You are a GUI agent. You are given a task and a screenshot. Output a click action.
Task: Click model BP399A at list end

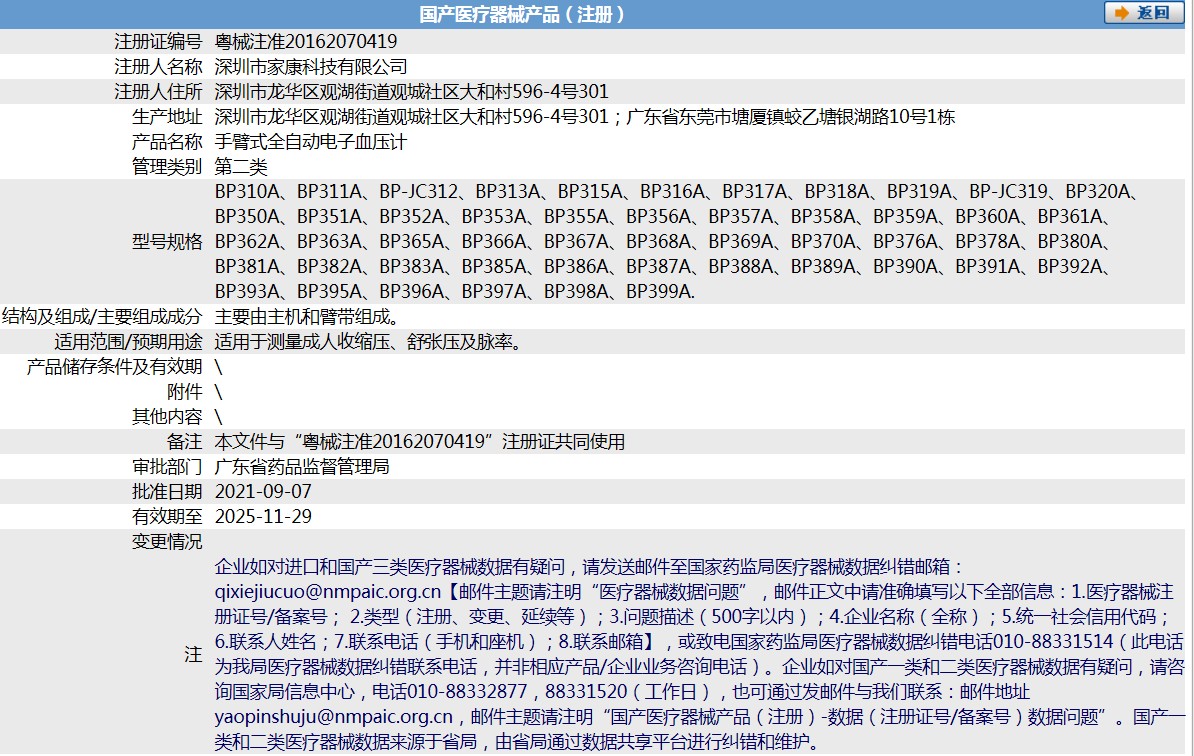(659, 292)
